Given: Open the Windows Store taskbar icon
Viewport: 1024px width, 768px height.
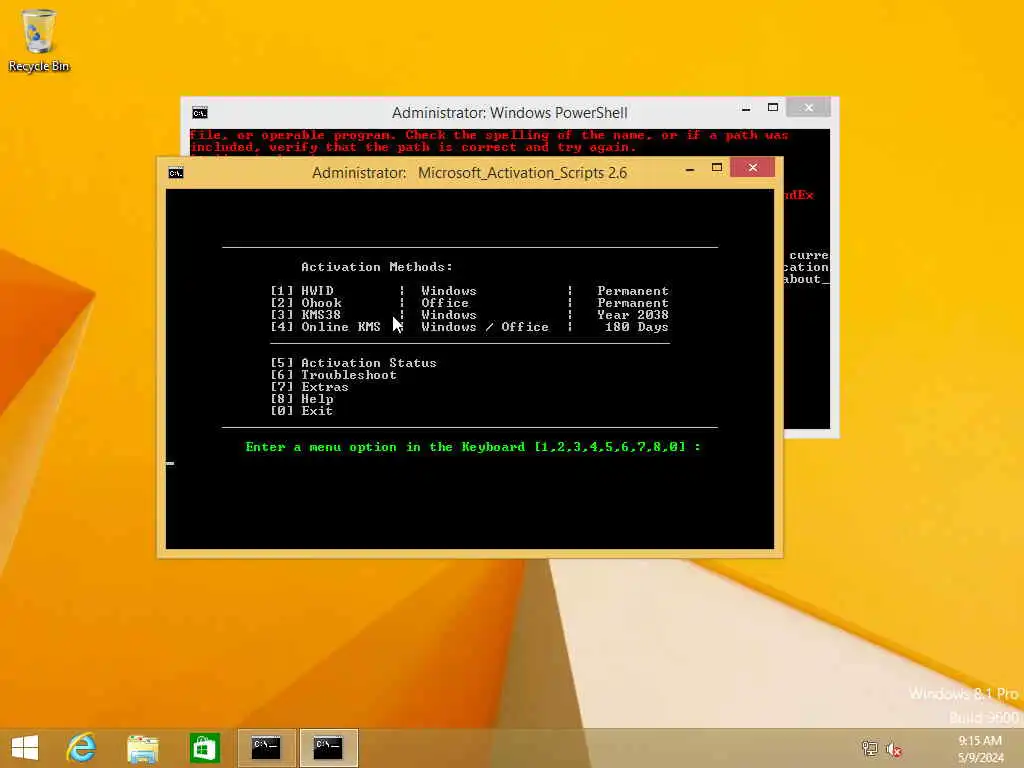Looking at the screenshot, I should [x=204, y=748].
